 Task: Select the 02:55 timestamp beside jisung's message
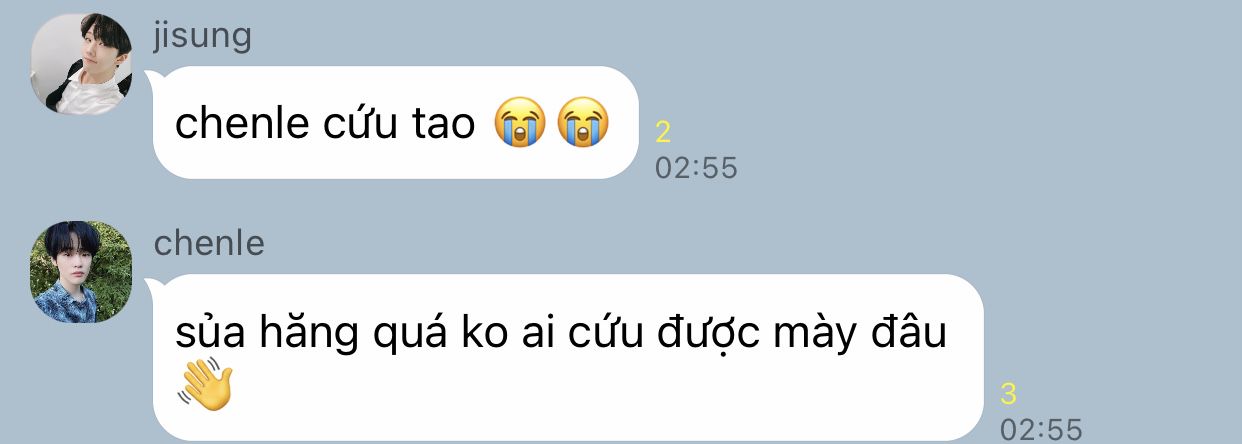(x=696, y=167)
